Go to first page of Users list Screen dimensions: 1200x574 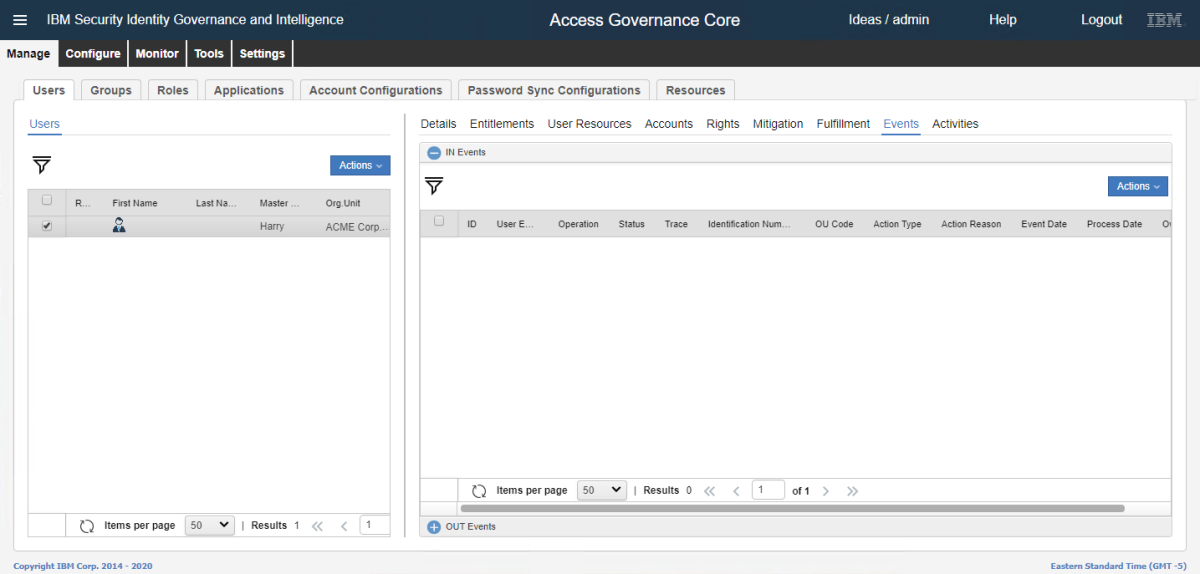tap(317, 526)
